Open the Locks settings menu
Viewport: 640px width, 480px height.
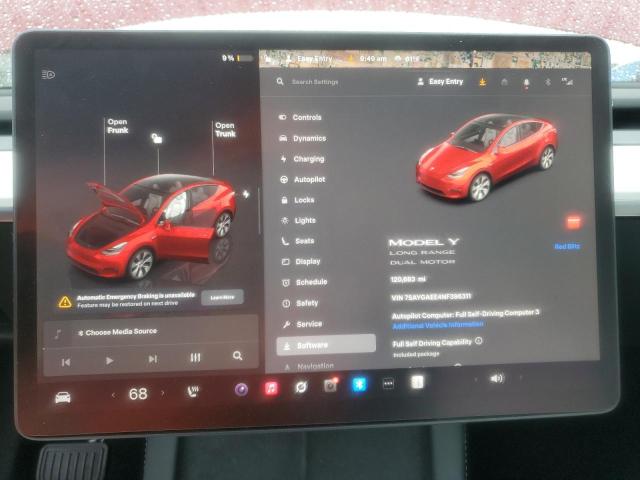(x=298, y=200)
